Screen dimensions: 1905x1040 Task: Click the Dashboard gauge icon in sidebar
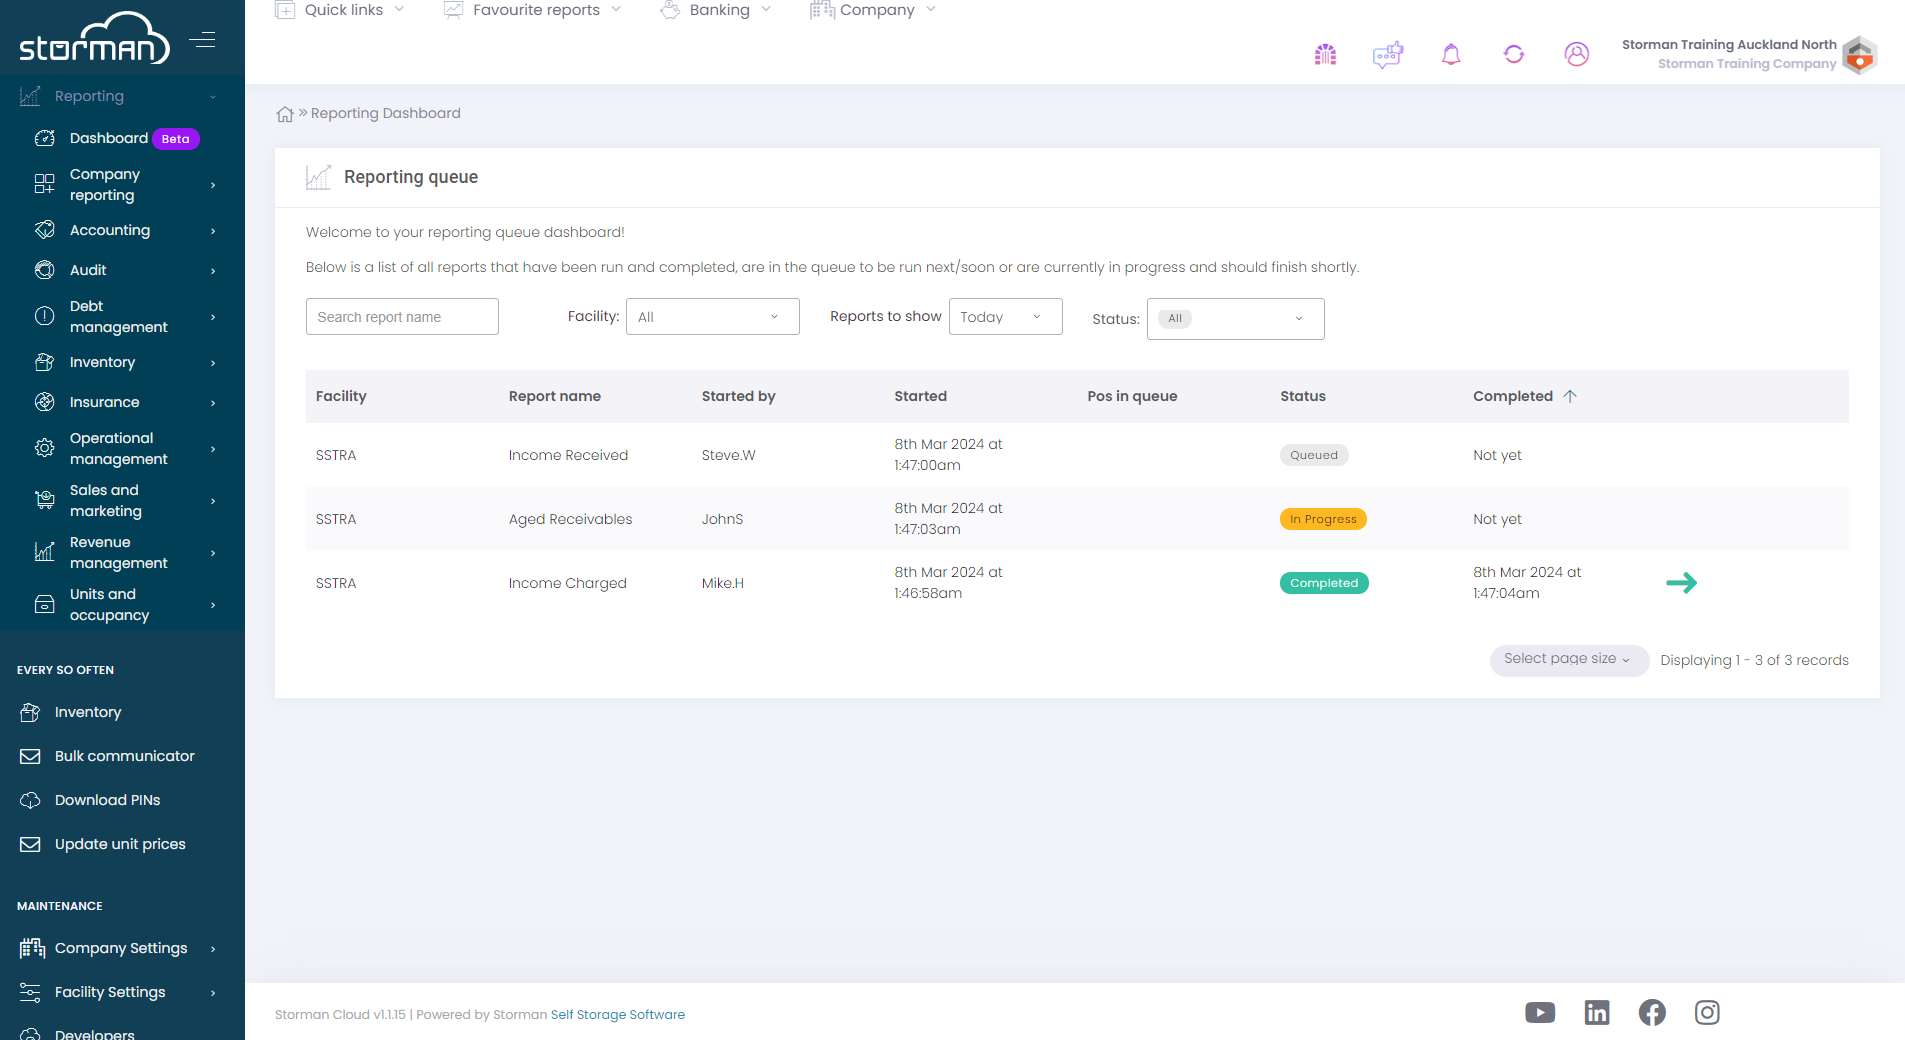[x=45, y=138]
